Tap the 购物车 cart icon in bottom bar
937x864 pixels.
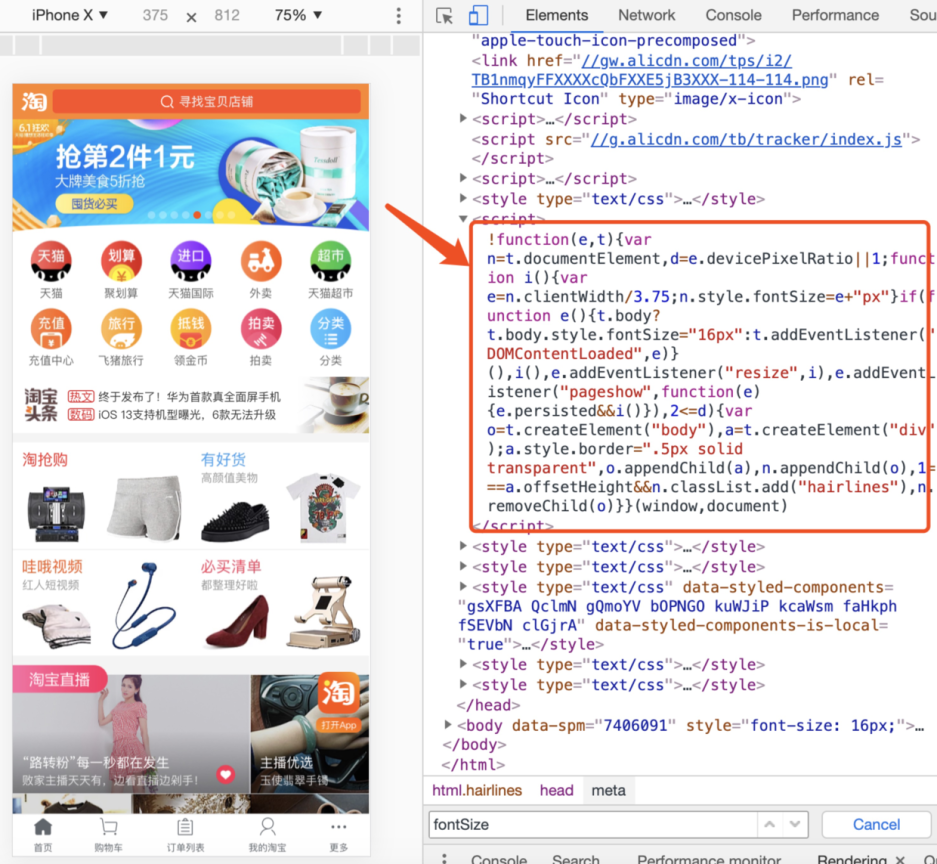pyautogui.click(x=108, y=827)
